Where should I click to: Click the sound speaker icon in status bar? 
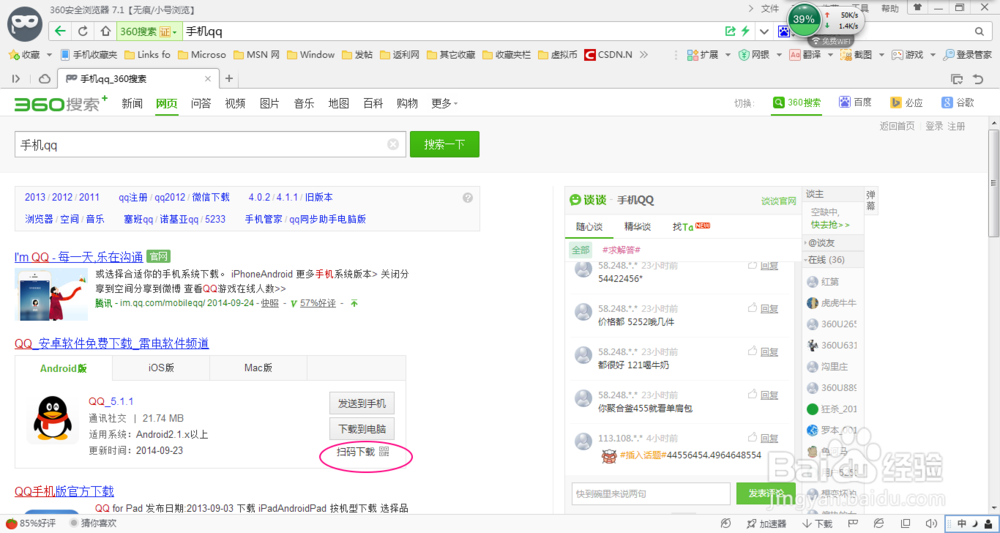(x=930, y=523)
